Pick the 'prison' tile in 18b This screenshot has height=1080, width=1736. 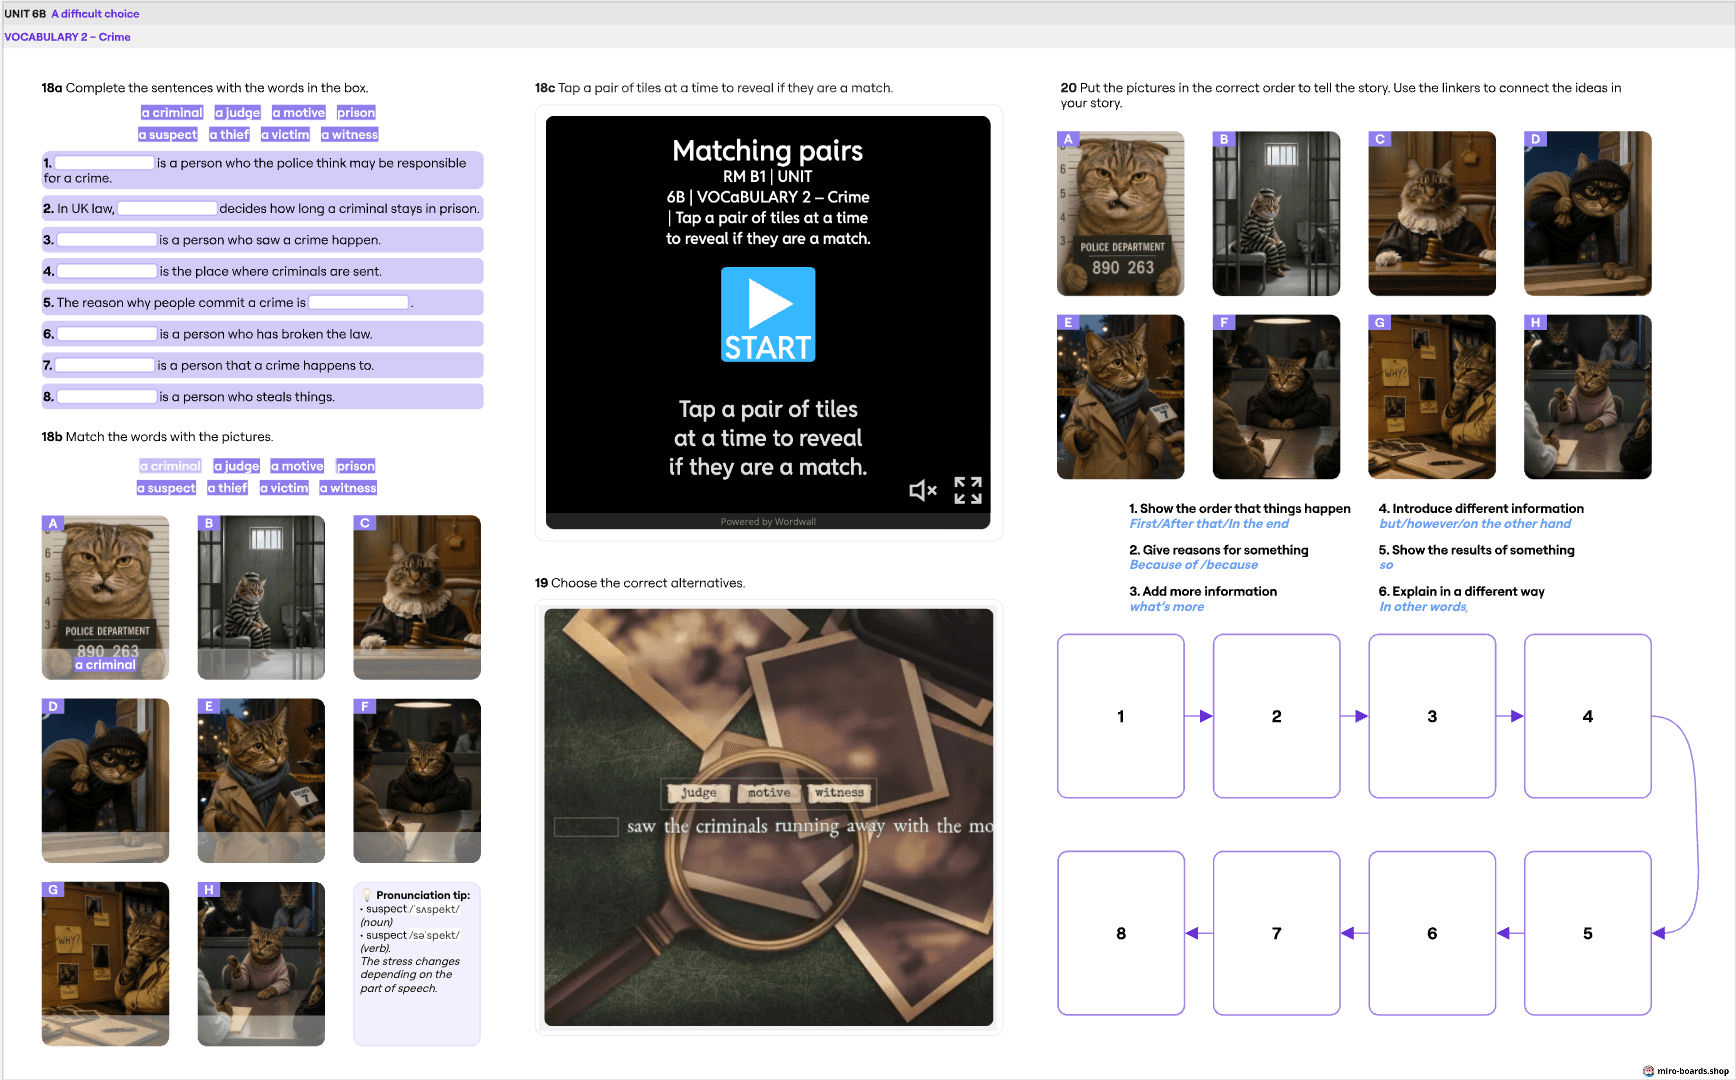coord(355,466)
